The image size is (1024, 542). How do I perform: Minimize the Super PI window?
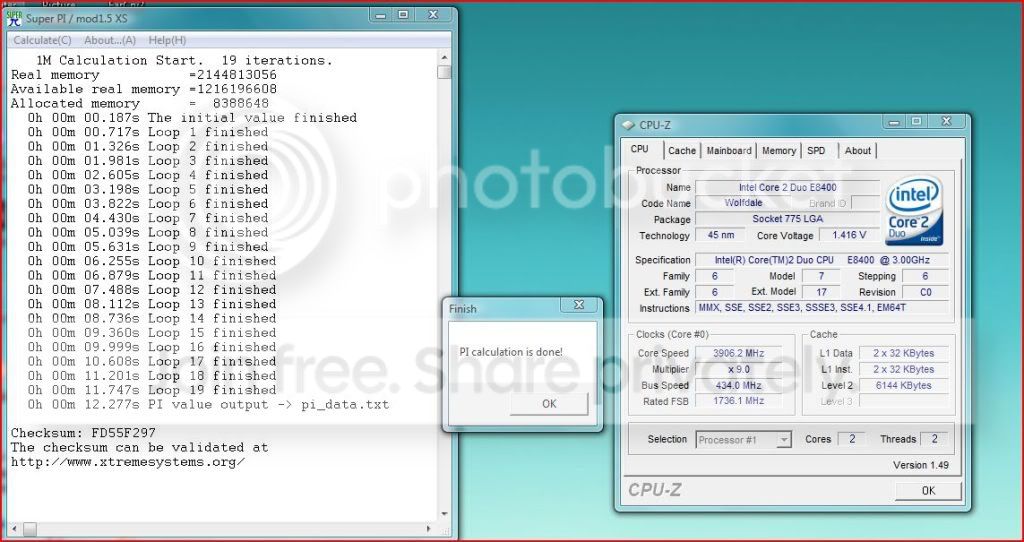[381, 14]
